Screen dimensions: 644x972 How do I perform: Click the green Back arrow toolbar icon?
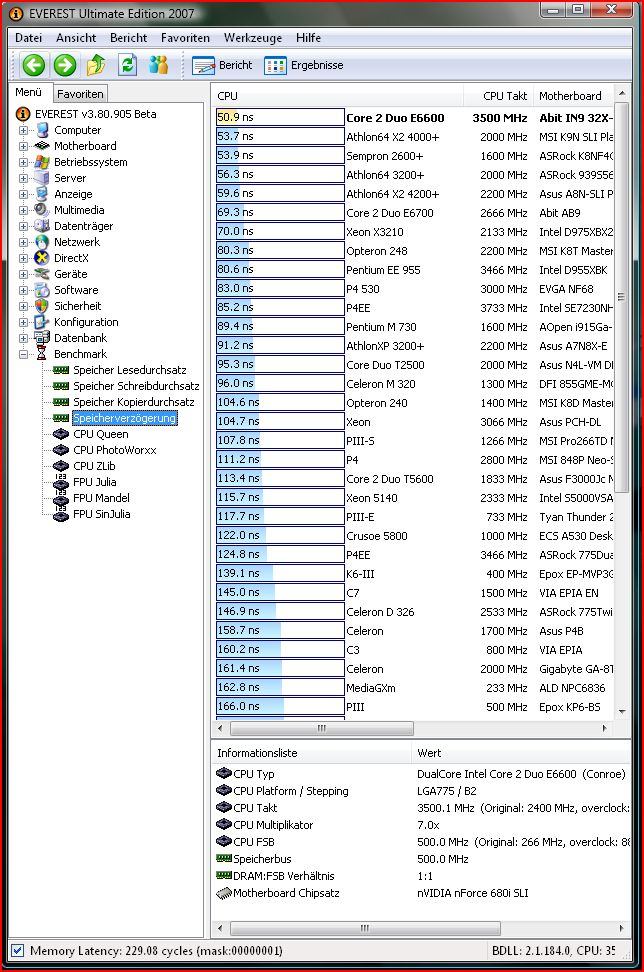pos(34,65)
